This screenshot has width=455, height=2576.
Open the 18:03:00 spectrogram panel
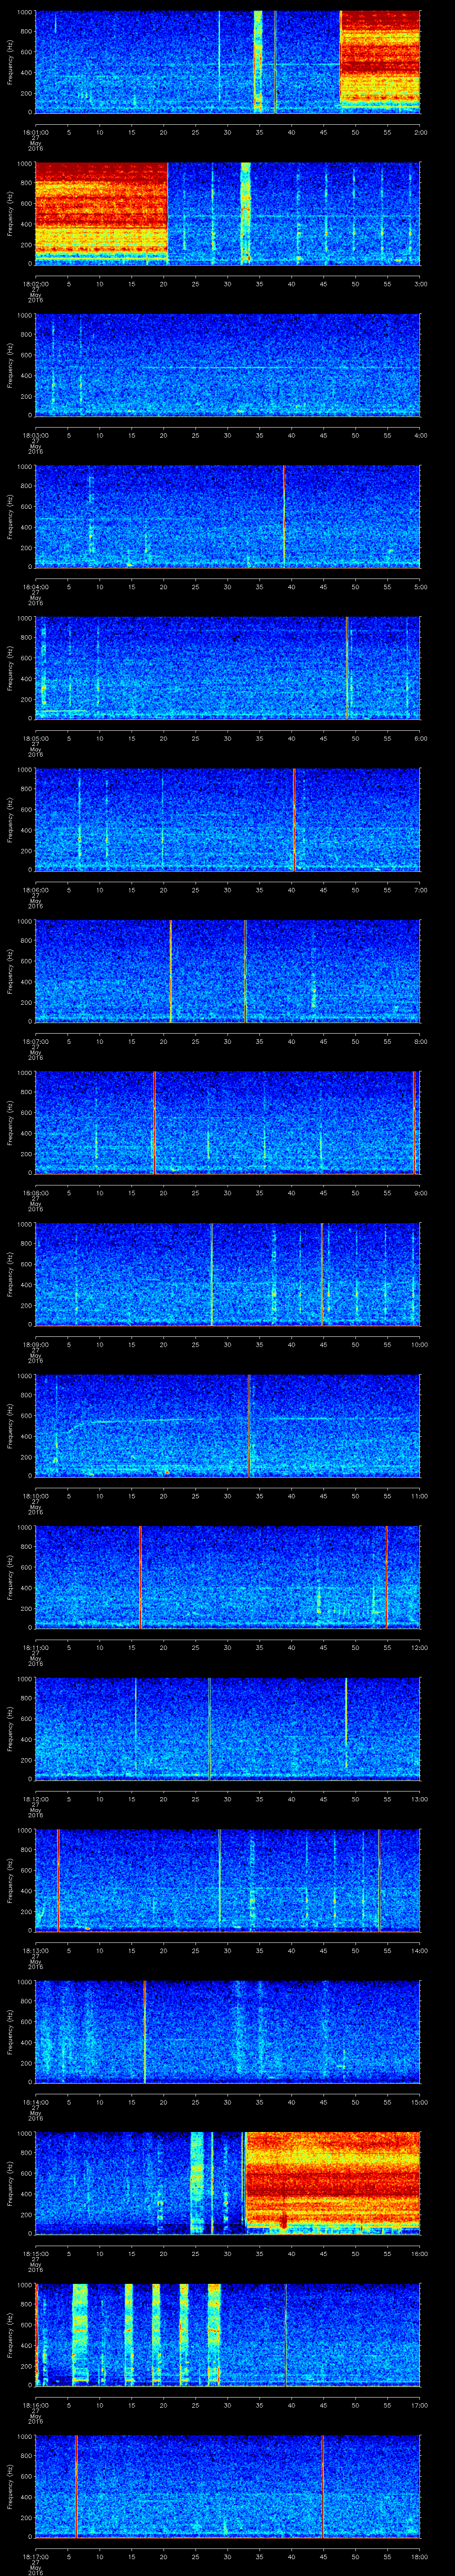click(x=227, y=364)
